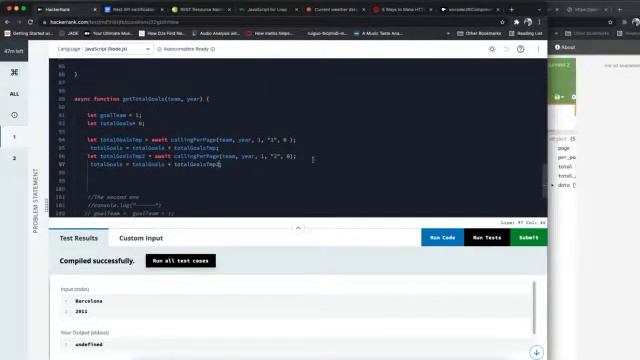
Task: Switch to the Current weather data tab
Action: (x=335, y=9)
